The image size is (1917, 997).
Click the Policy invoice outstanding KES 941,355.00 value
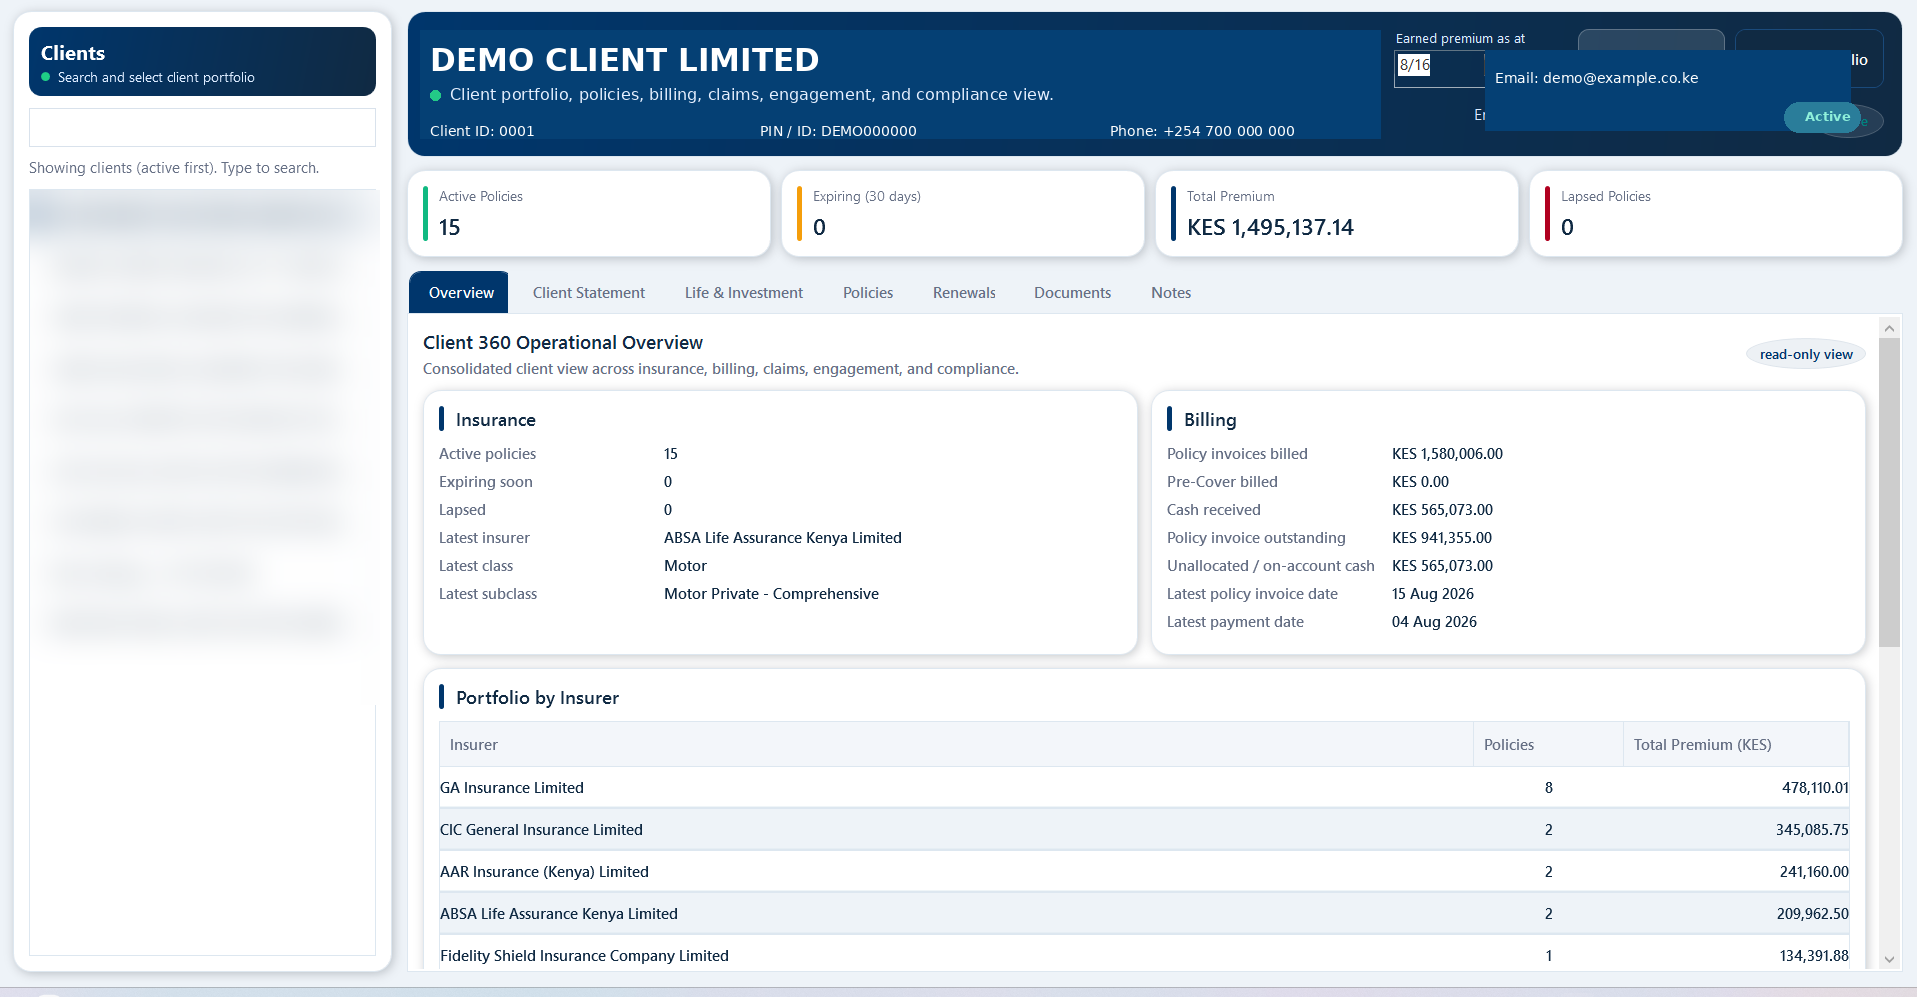(1442, 538)
